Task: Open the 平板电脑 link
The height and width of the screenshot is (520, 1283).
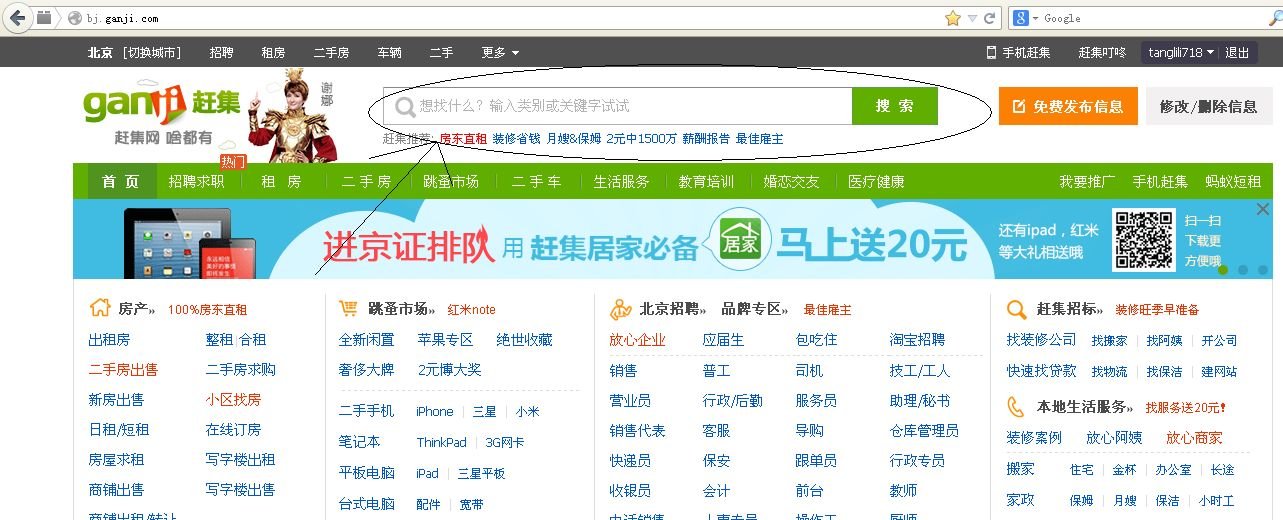Action: point(366,473)
